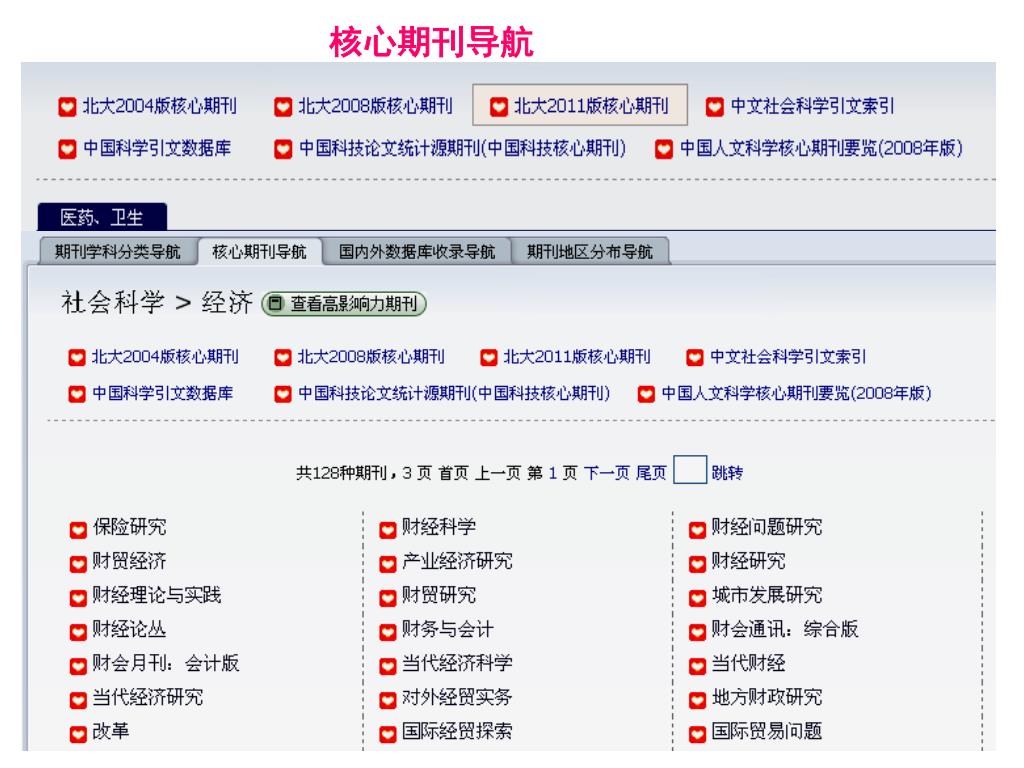The image size is (1024, 768).
Task: Open journal 财经研究
Action: coord(748,561)
